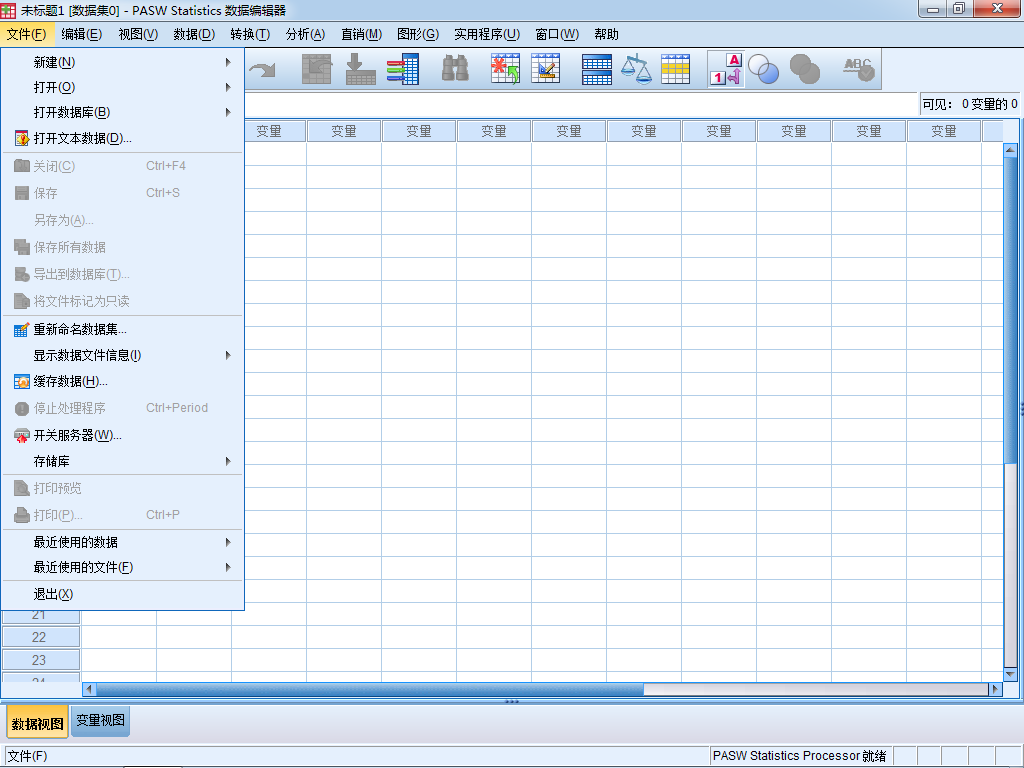Expand the 打开(O) submenu
This screenshot has height=768, width=1024.
123,88
